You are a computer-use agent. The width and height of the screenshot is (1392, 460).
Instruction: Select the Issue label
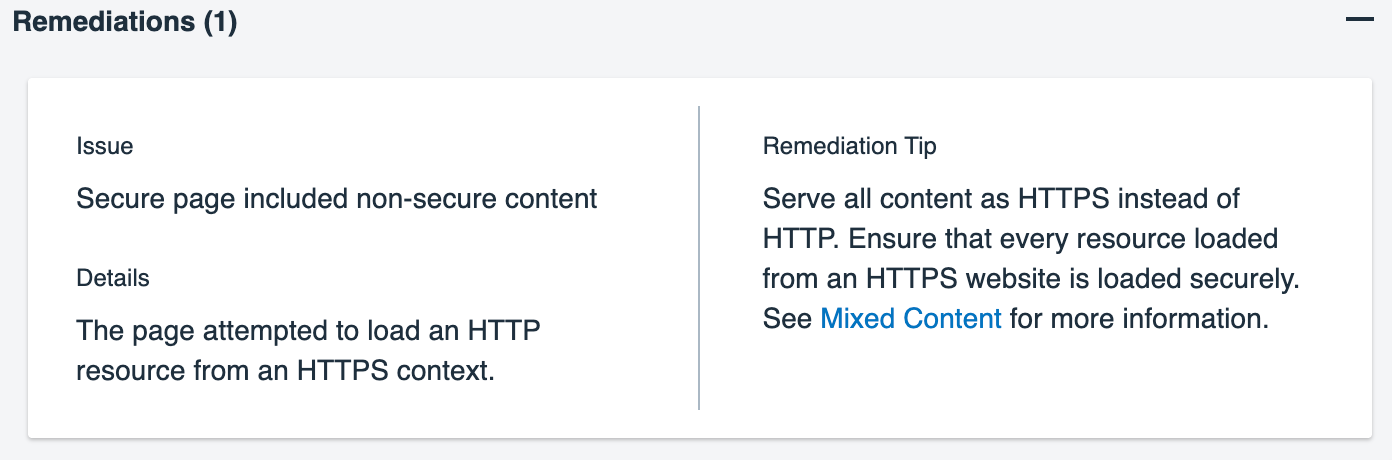[x=104, y=146]
